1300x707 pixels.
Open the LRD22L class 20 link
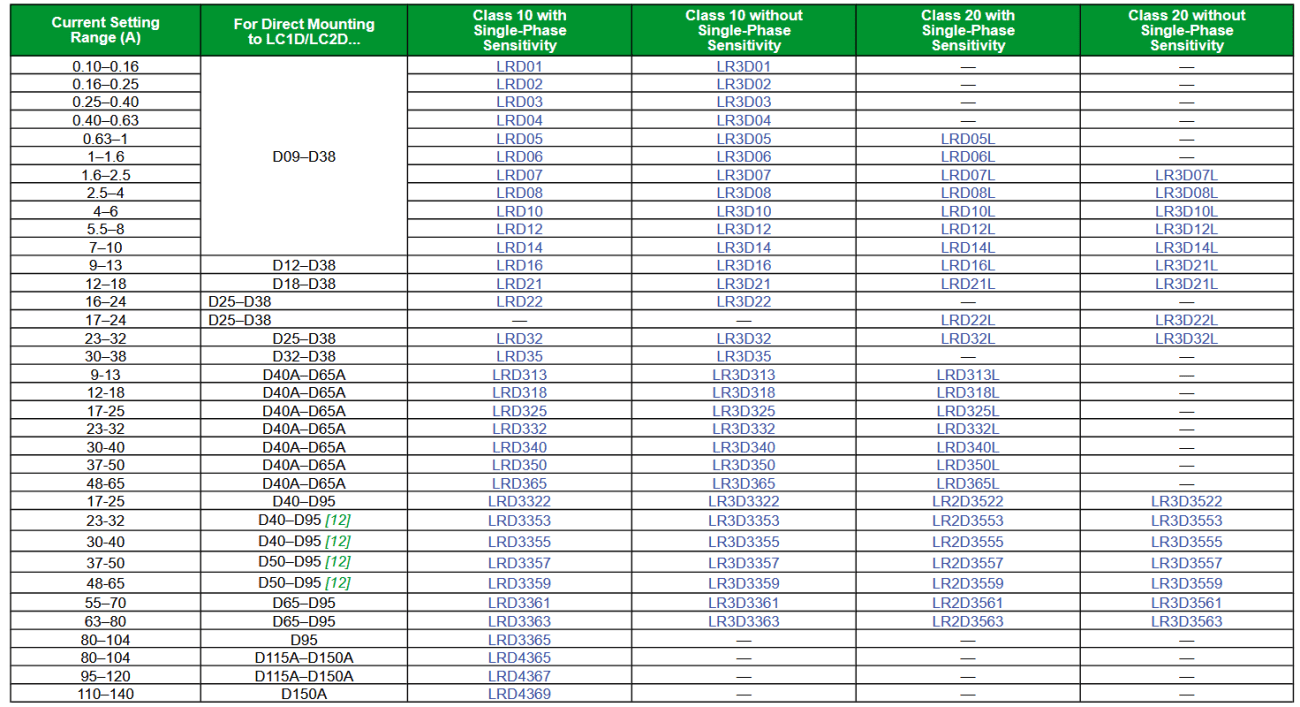click(967, 319)
